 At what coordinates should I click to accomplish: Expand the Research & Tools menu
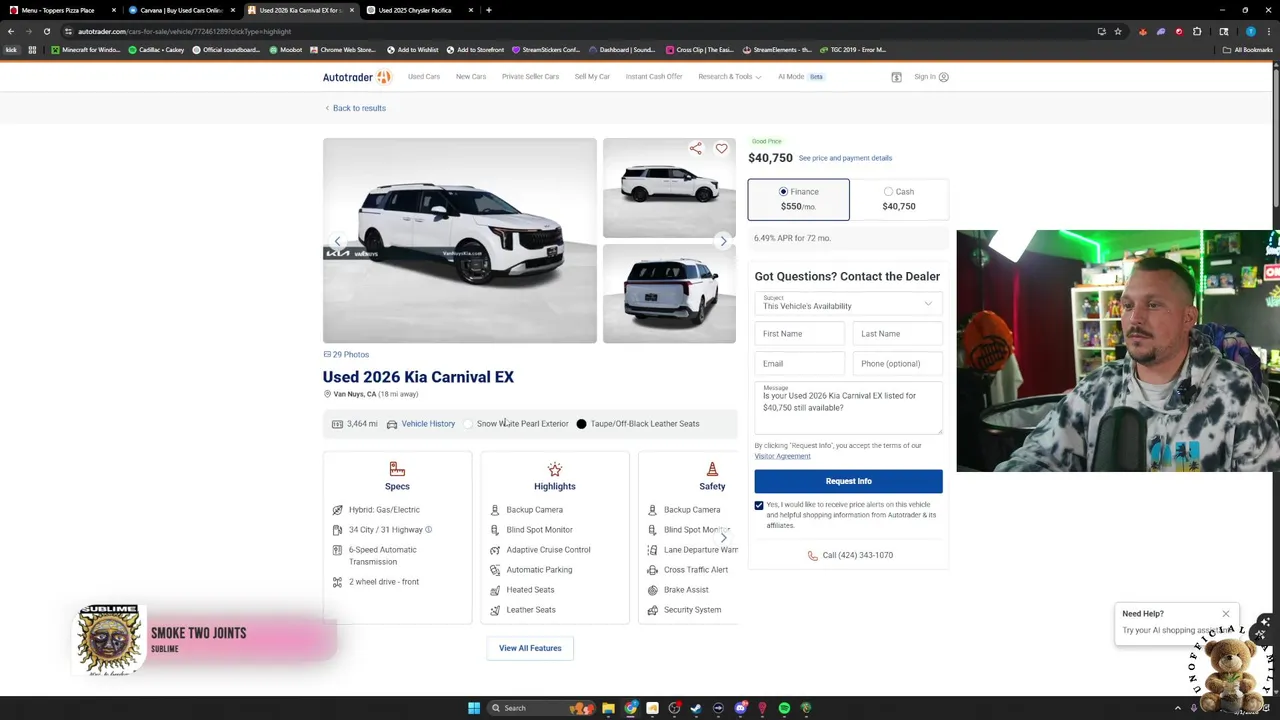tap(729, 77)
